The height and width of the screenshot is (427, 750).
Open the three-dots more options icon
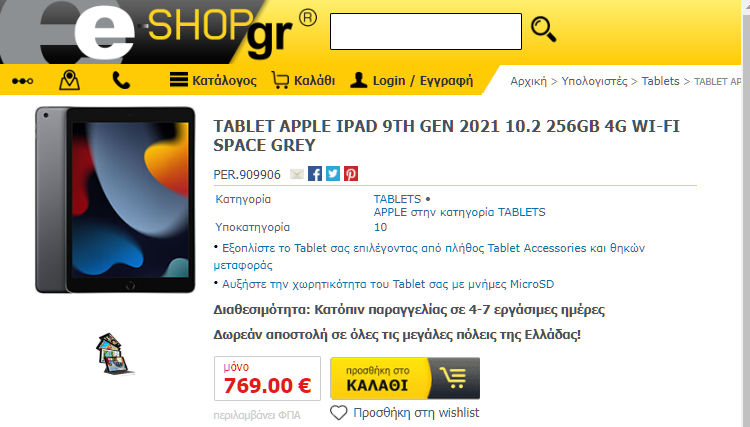tap(22, 81)
